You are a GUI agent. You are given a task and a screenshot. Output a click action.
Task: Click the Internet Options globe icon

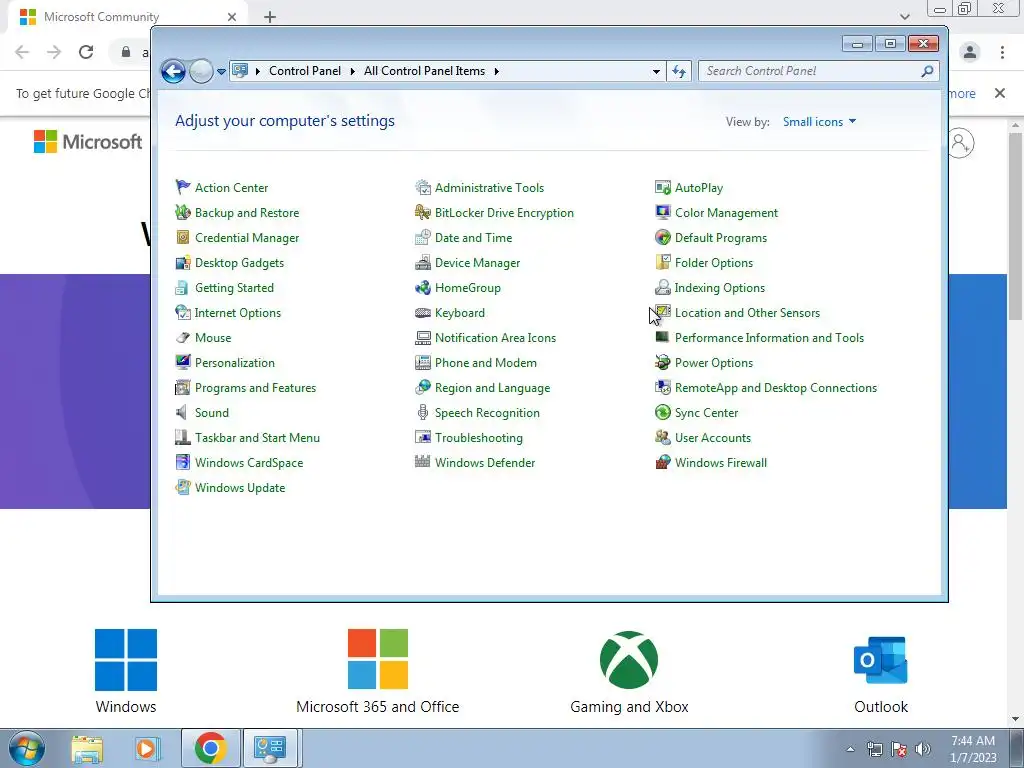pos(183,313)
